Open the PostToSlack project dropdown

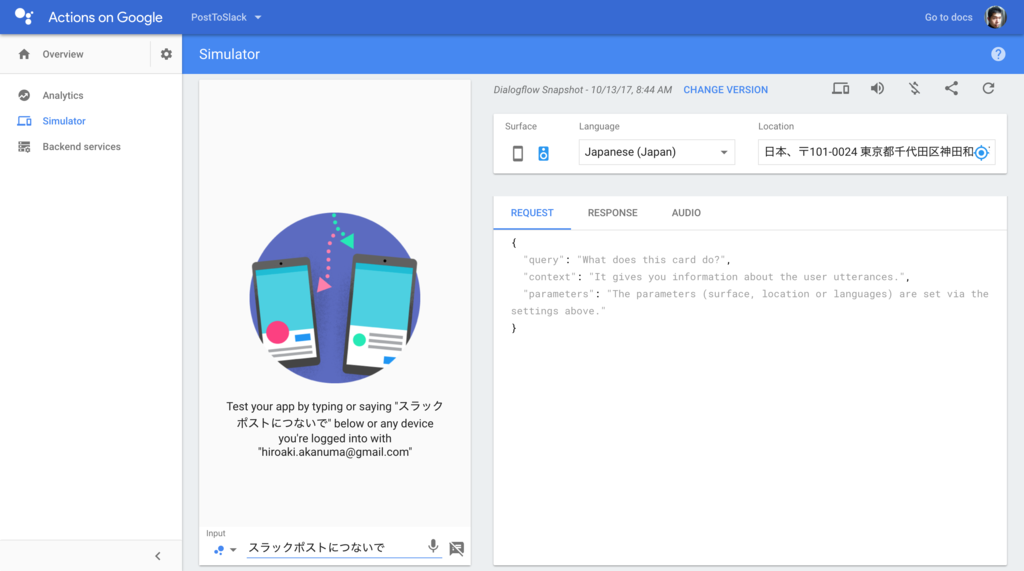226,17
